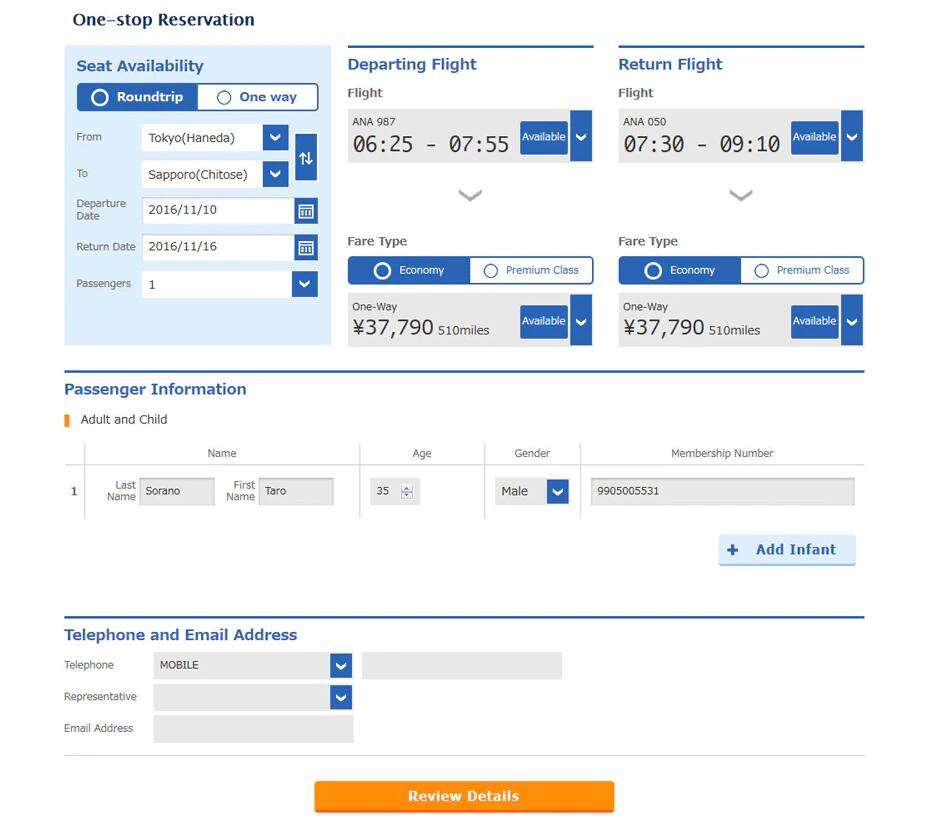Open the Representative dropdown

(340, 697)
